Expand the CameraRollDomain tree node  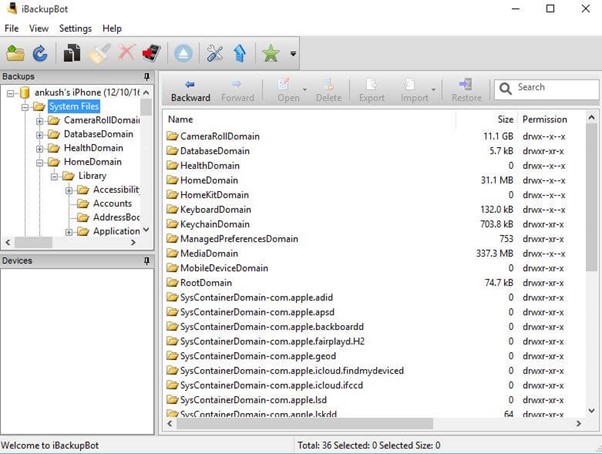40,121
